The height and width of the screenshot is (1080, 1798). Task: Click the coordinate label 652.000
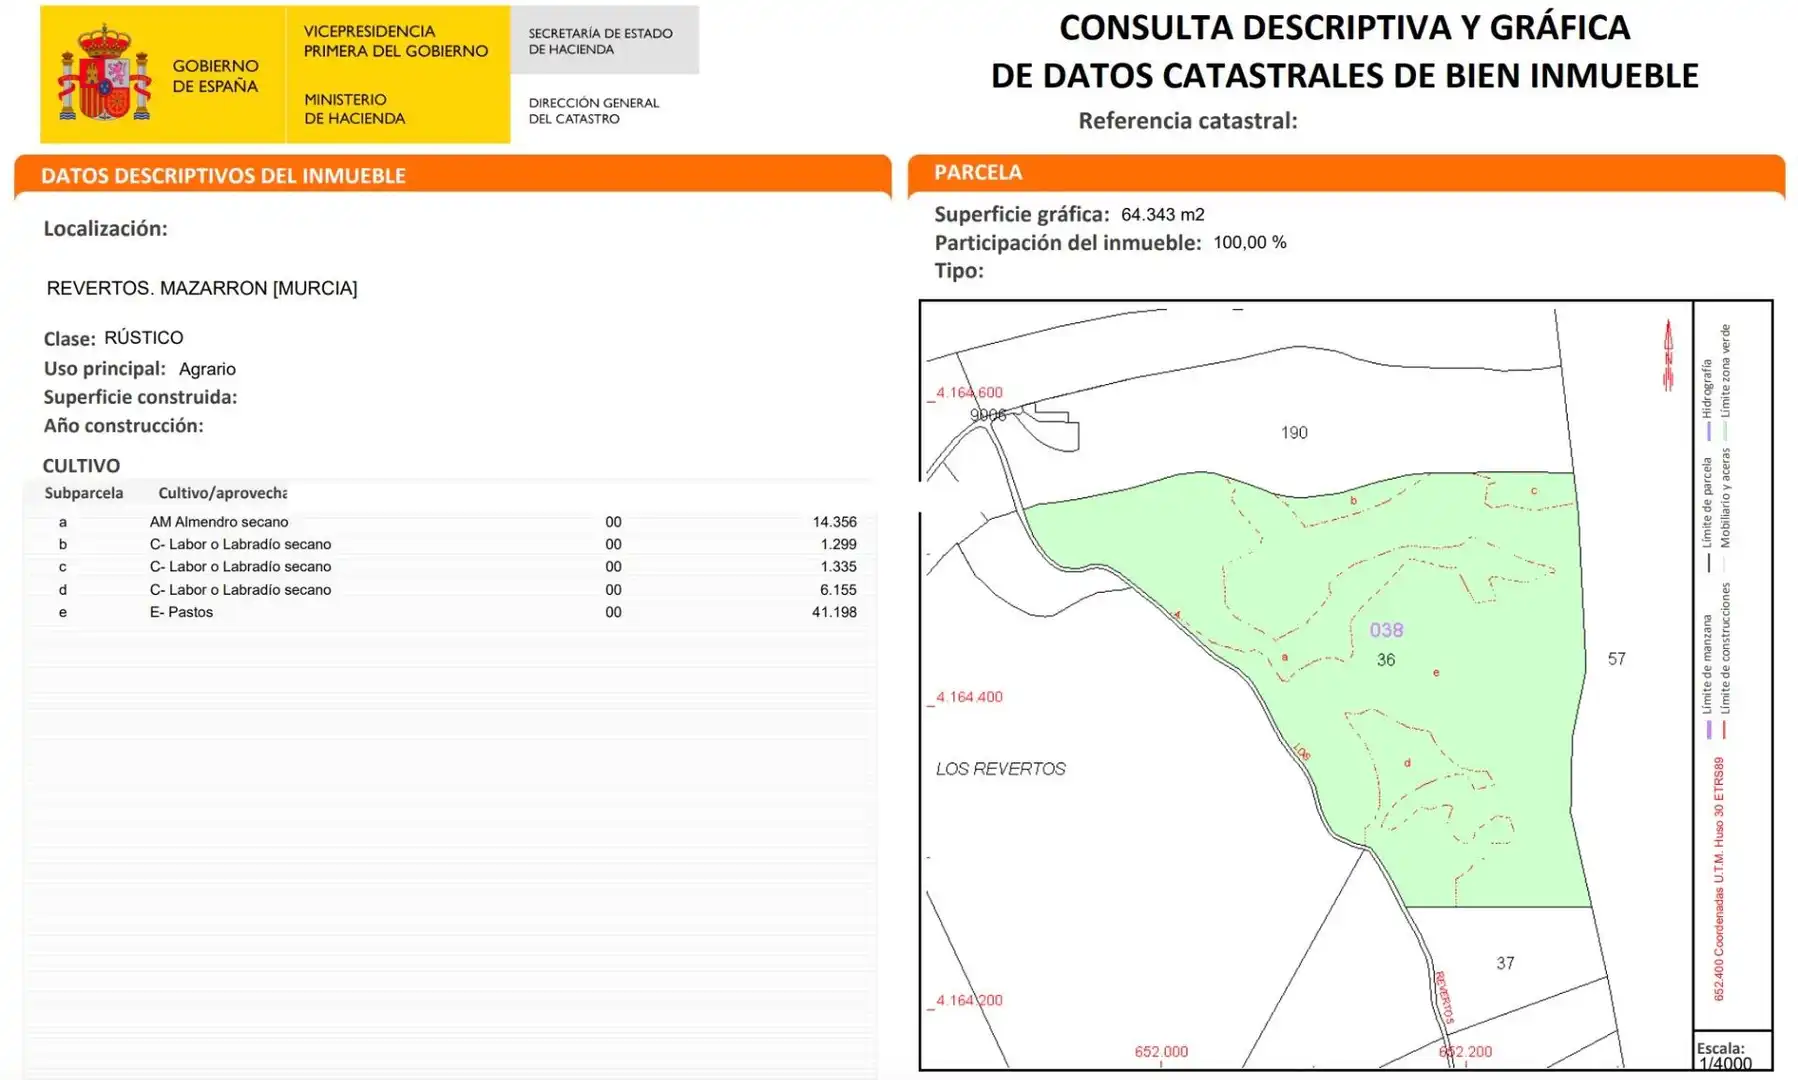pyautogui.click(x=1161, y=1052)
